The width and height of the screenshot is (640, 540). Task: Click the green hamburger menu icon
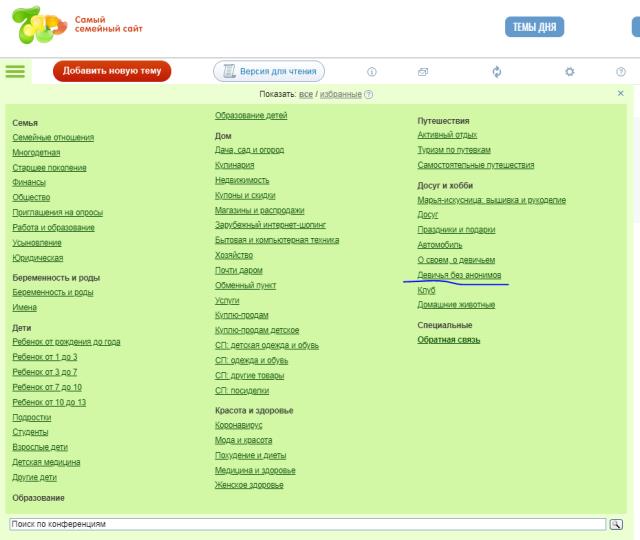pyautogui.click(x=15, y=72)
